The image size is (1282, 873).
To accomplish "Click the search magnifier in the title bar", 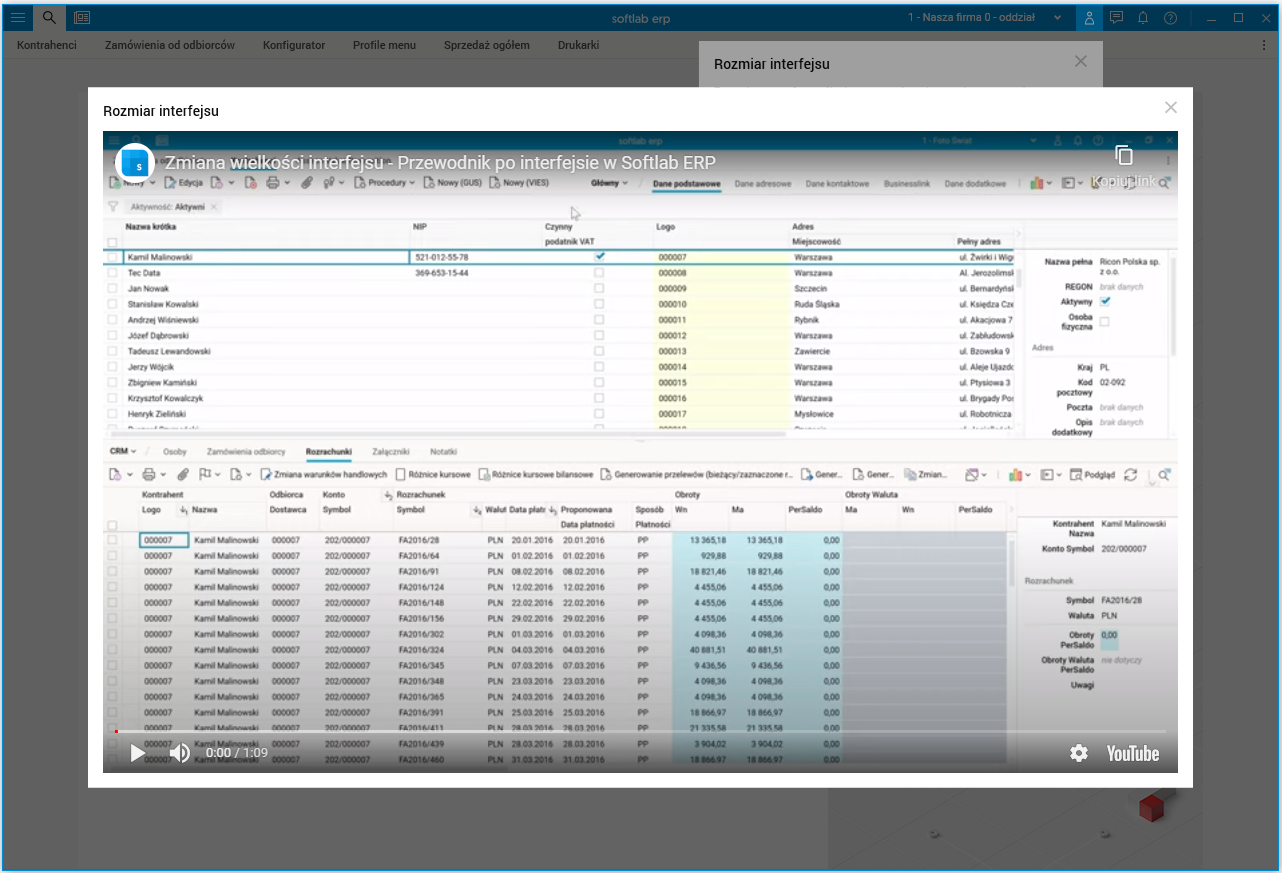I will [x=49, y=18].
